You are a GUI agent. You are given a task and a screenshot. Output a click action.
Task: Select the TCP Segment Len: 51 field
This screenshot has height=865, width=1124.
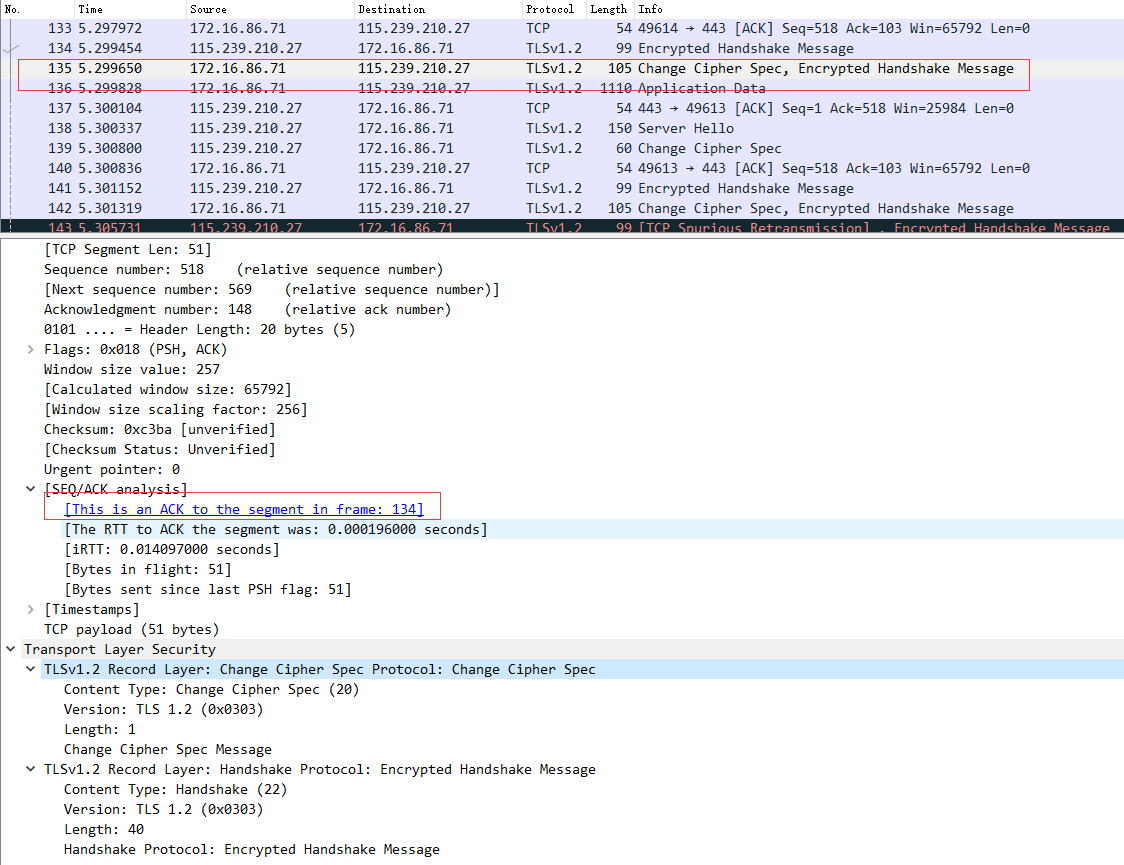coord(128,249)
